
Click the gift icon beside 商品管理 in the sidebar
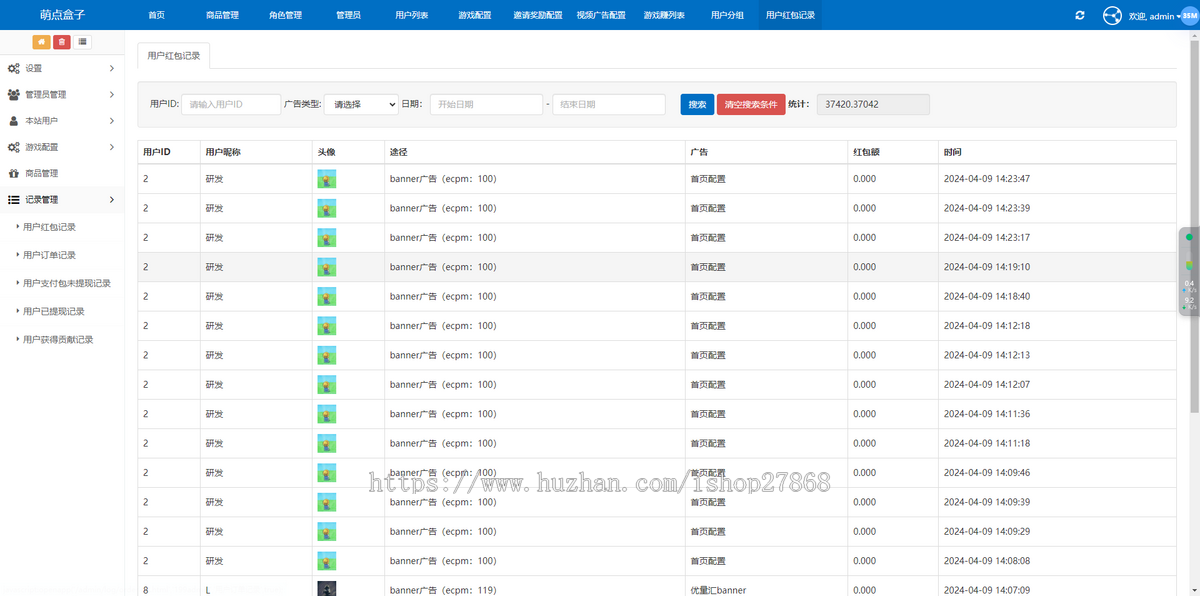[14, 174]
